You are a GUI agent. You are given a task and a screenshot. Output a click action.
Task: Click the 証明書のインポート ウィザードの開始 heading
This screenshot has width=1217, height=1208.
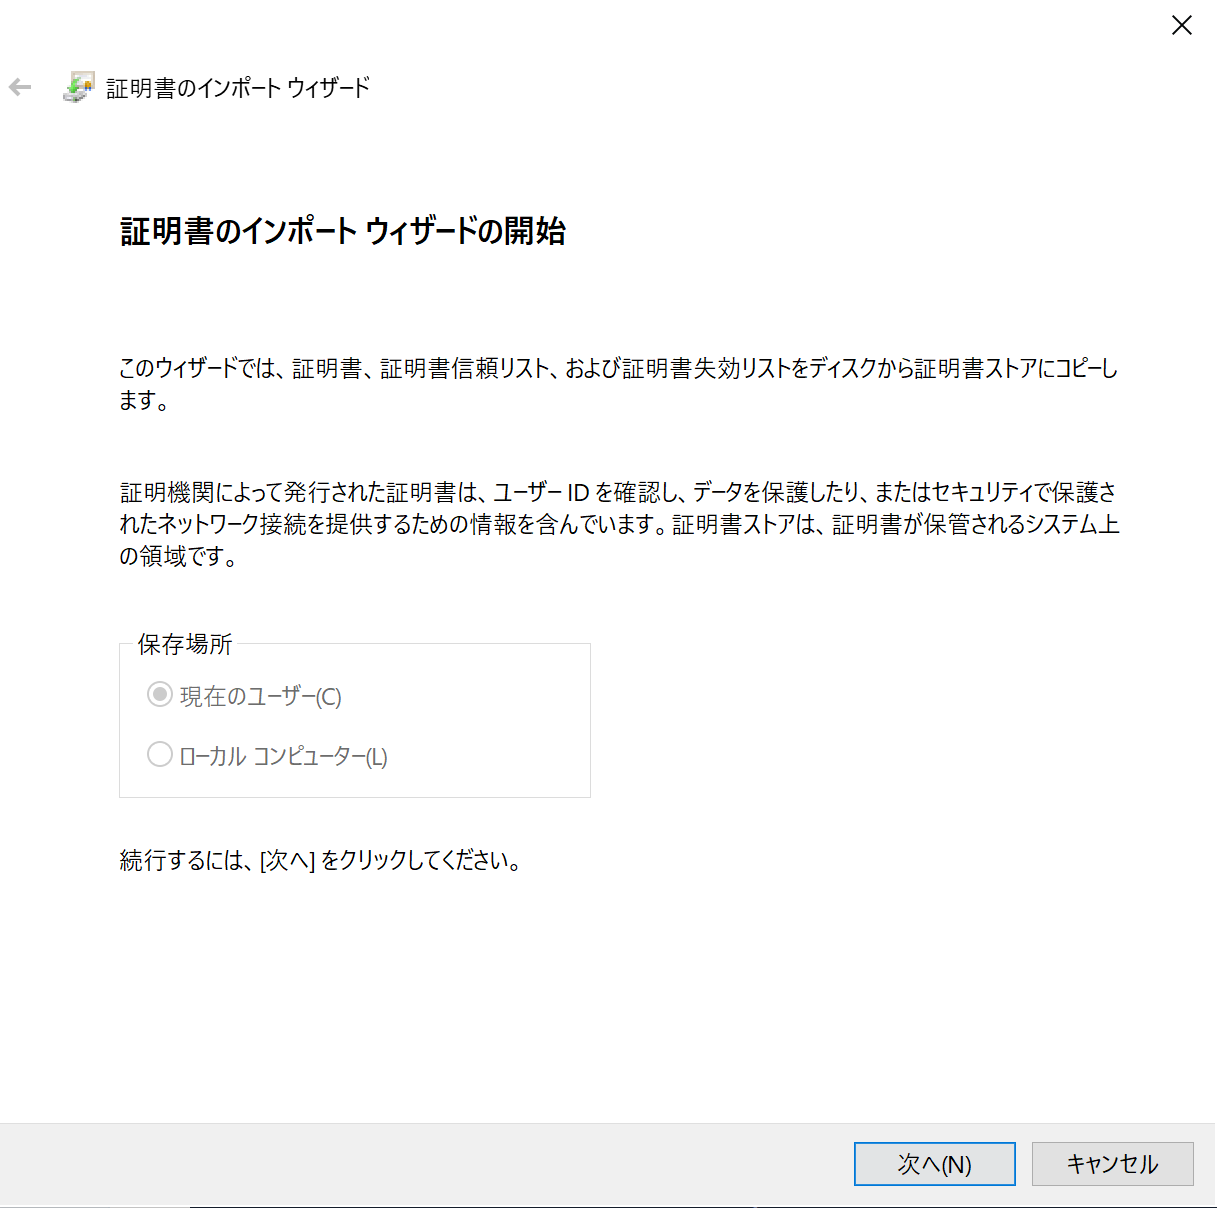point(342,231)
